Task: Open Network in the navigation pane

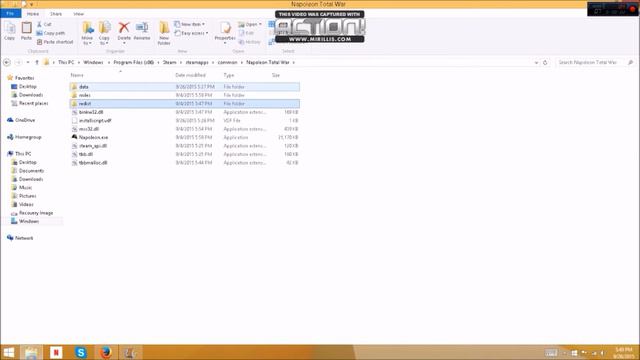Action: (x=24, y=238)
